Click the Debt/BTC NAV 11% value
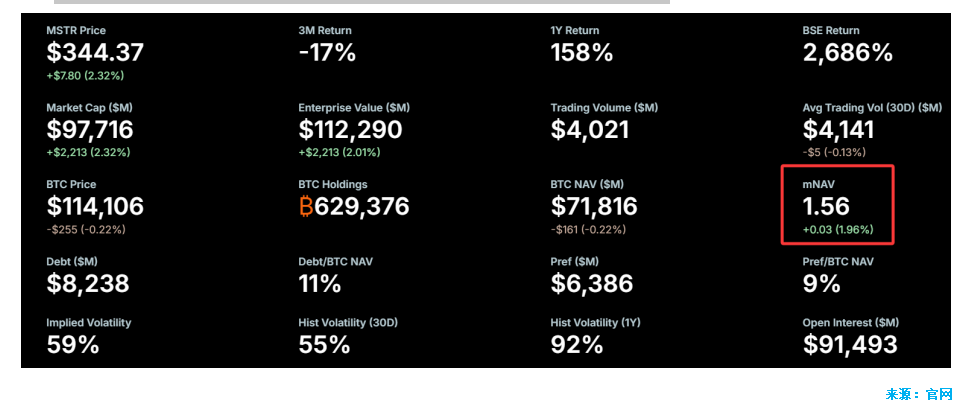968x405 pixels. [x=320, y=284]
